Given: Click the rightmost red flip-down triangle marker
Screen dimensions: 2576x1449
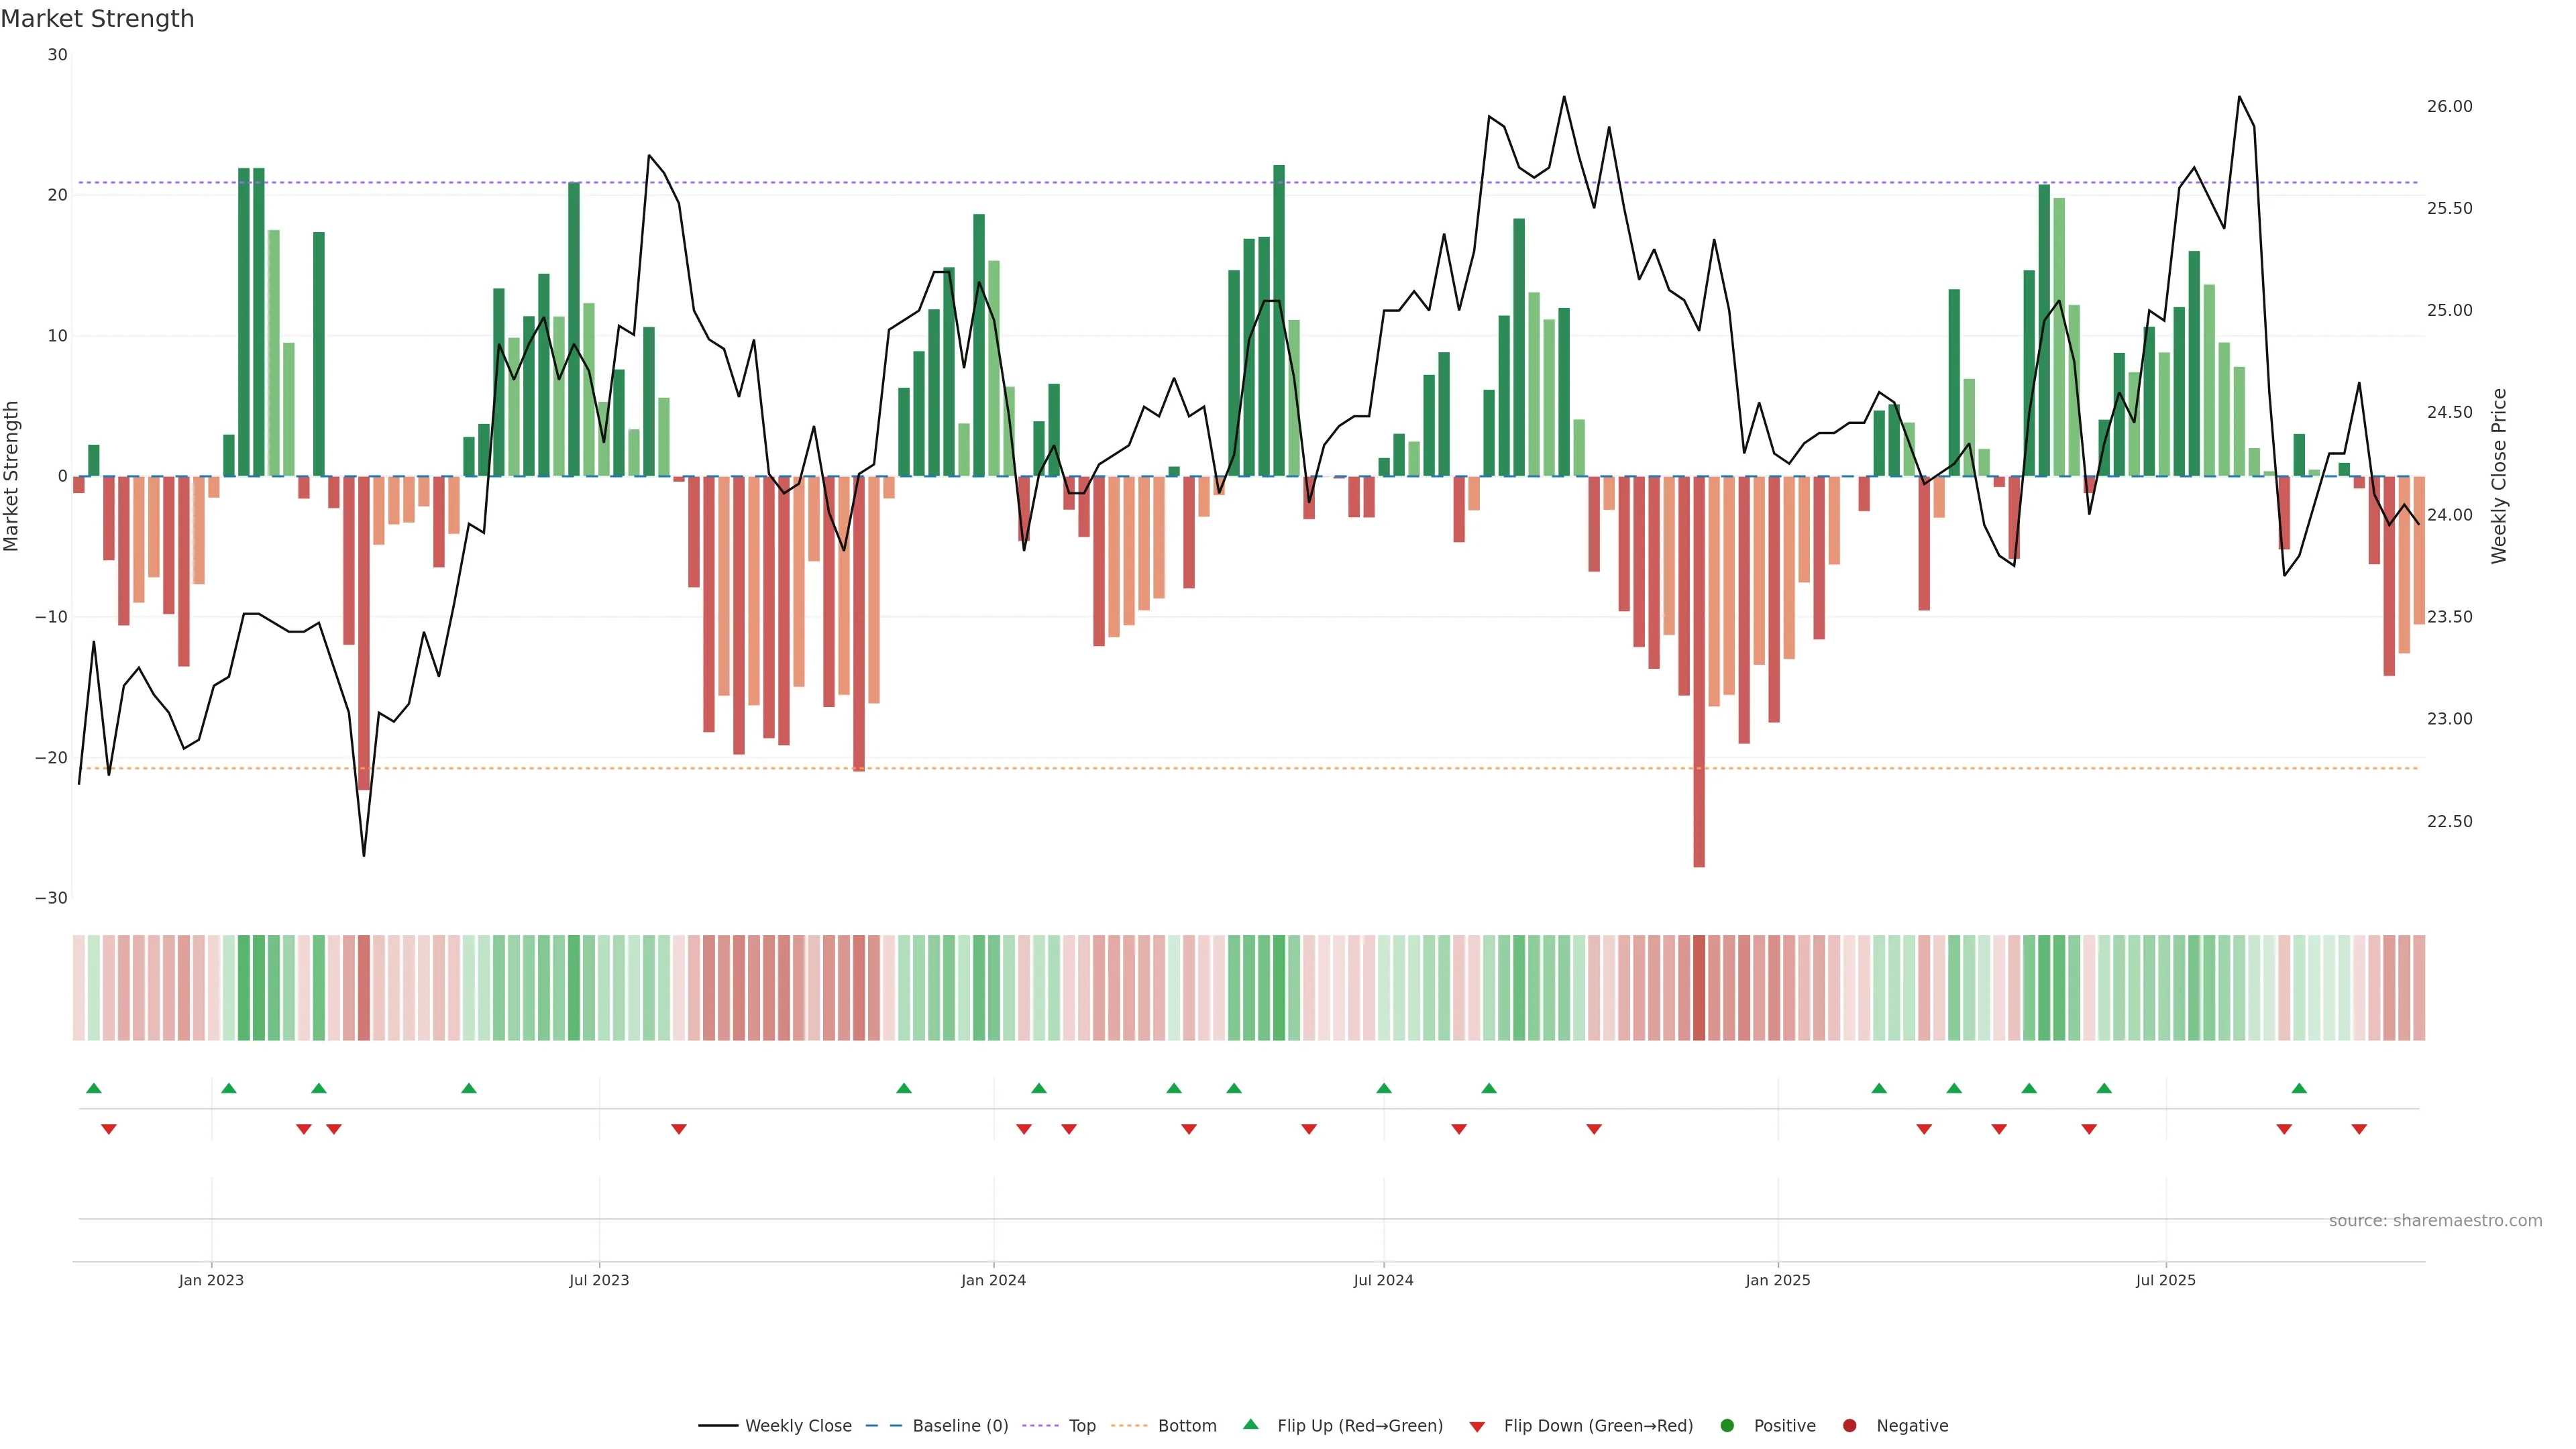Looking at the screenshot, I should 2359,1129.
